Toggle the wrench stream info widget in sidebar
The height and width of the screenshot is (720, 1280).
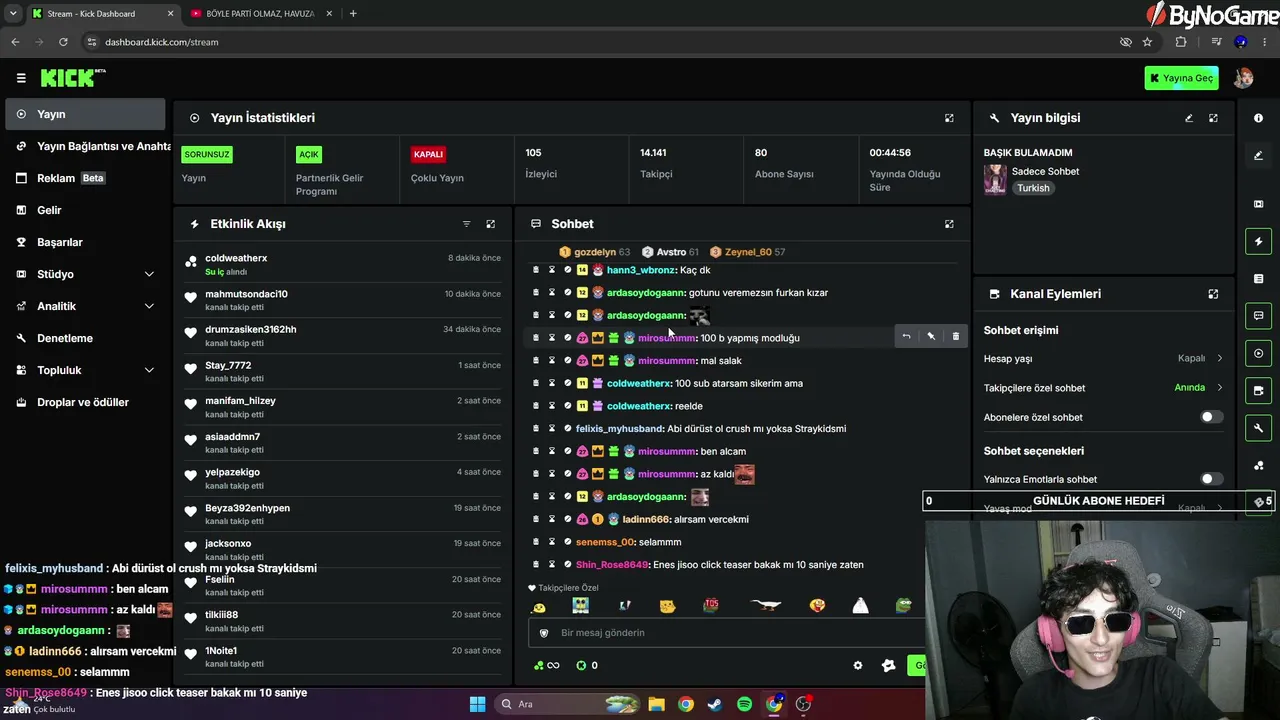click(x=1258, y=428)
